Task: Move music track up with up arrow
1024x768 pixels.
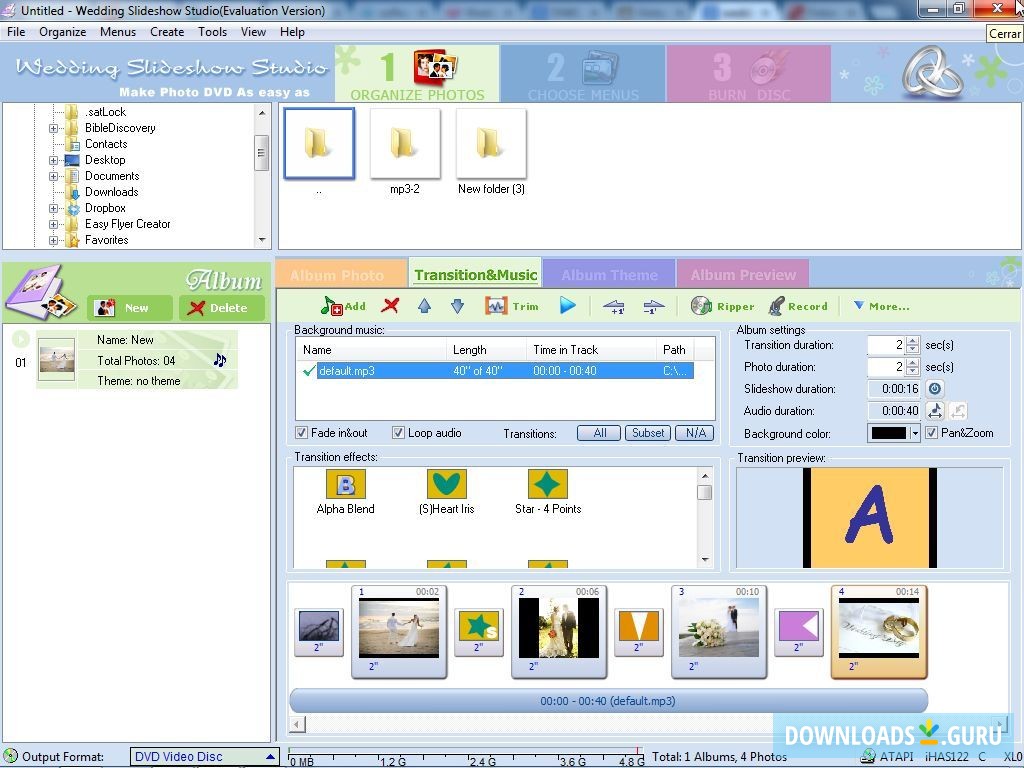Action: (x=424, y=306)
